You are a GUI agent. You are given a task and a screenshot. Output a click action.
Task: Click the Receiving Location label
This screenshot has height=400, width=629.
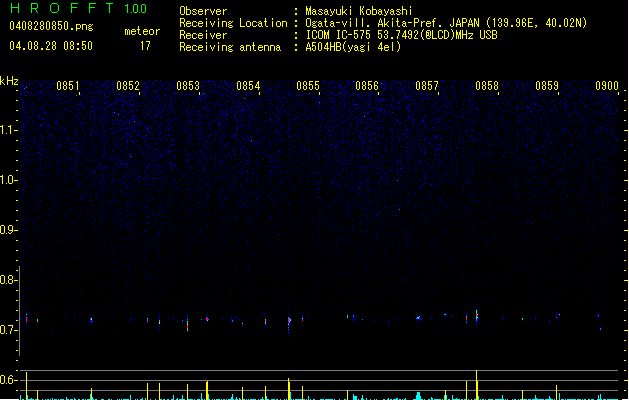tap(233, 23)
